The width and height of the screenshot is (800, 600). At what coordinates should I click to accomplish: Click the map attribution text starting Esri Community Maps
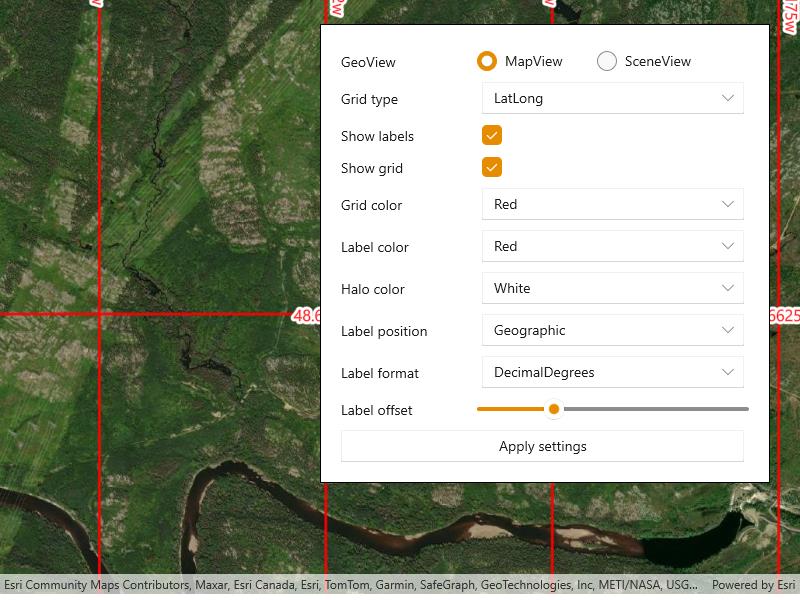351,585
